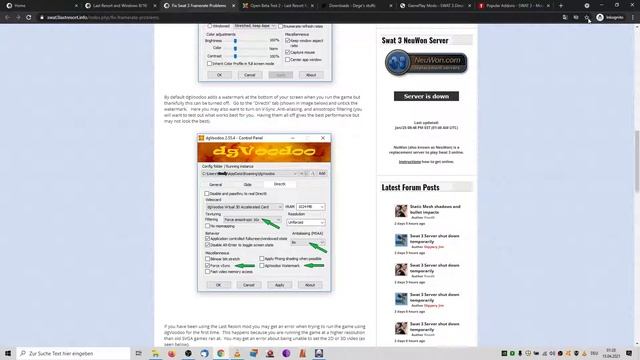Toggle the 'Force vSync' checkbox
The height and width of the screenshot is (360, 640).
click(x=207, y=265)
